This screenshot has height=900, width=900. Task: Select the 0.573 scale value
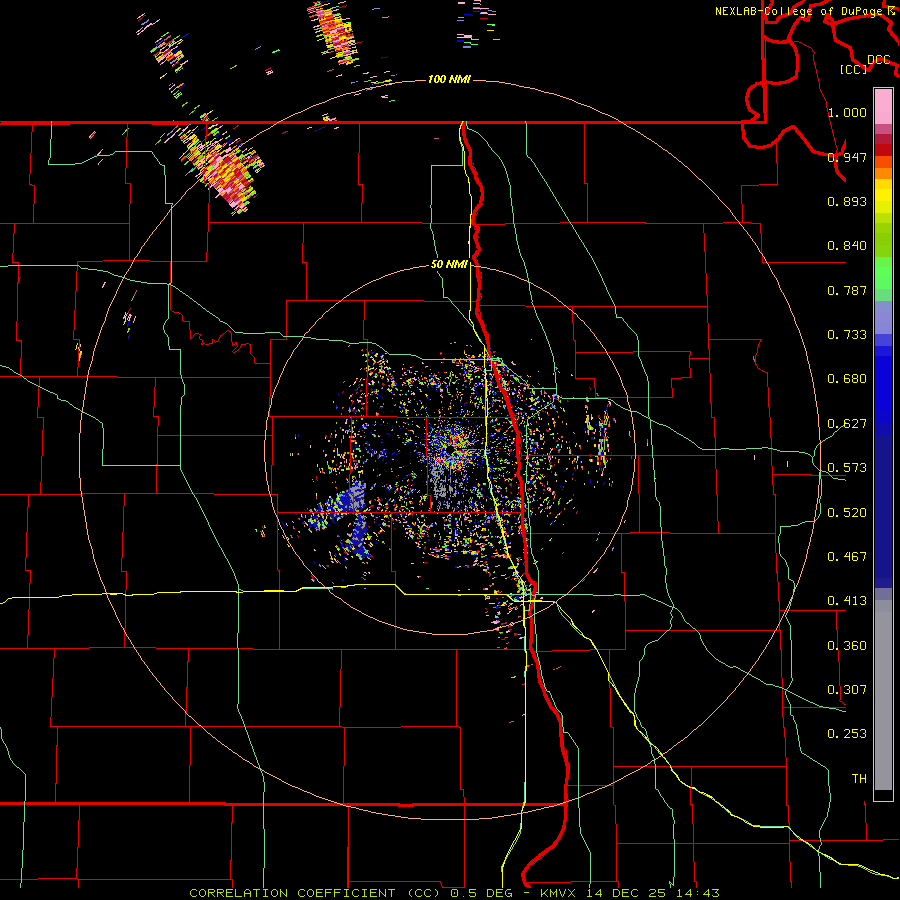[x=847, y=468]
